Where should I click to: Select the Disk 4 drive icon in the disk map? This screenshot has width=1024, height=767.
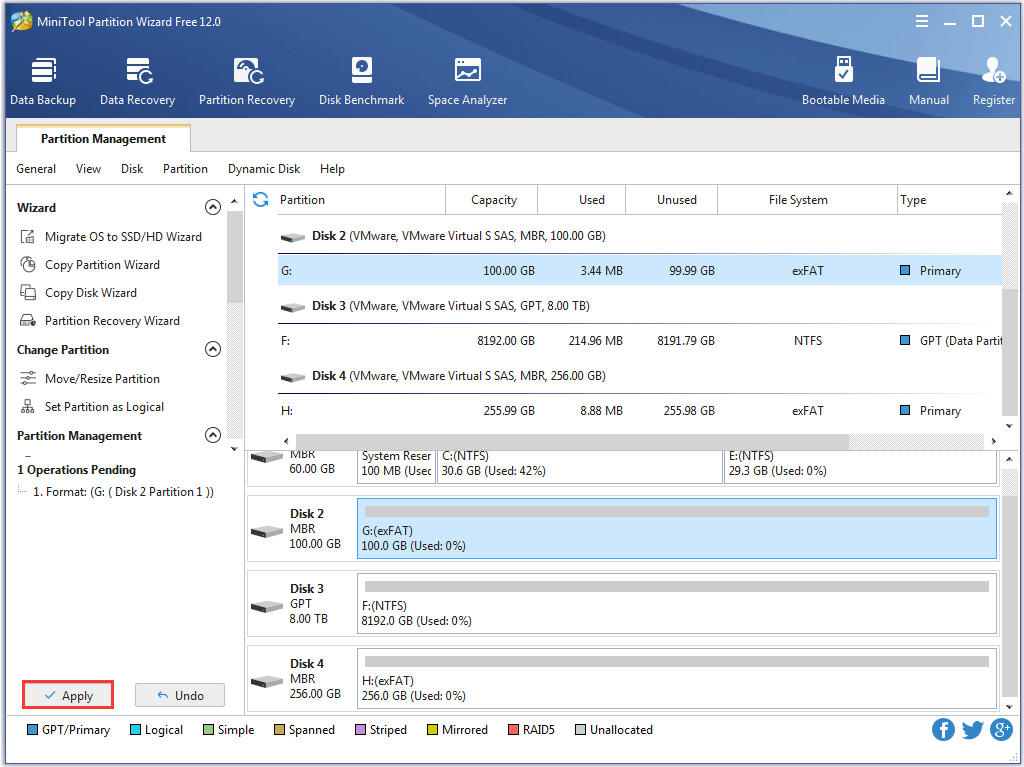pyautogui.click(x=266, y=681)
